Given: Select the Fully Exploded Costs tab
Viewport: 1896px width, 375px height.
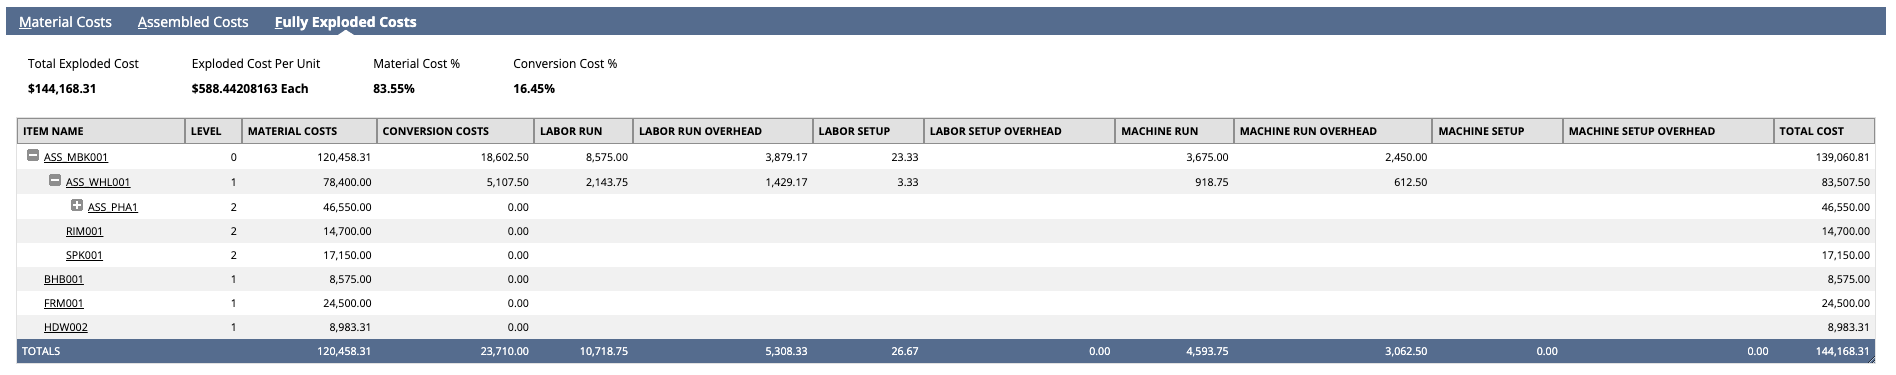Looking at the screenshot, I should (x=345, y=22).
